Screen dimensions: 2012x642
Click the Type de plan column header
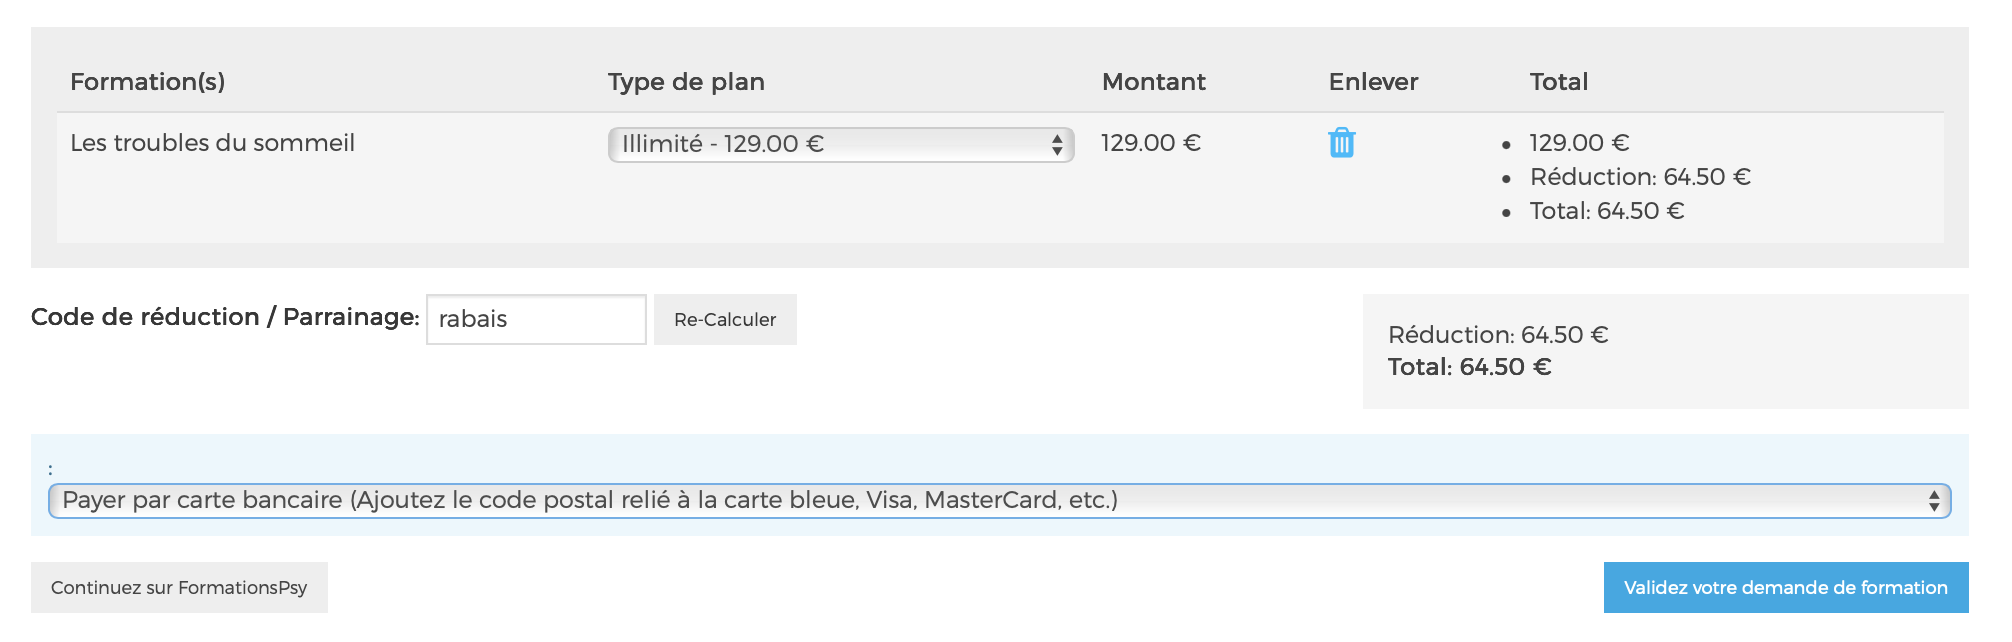[x=686, y=82]
